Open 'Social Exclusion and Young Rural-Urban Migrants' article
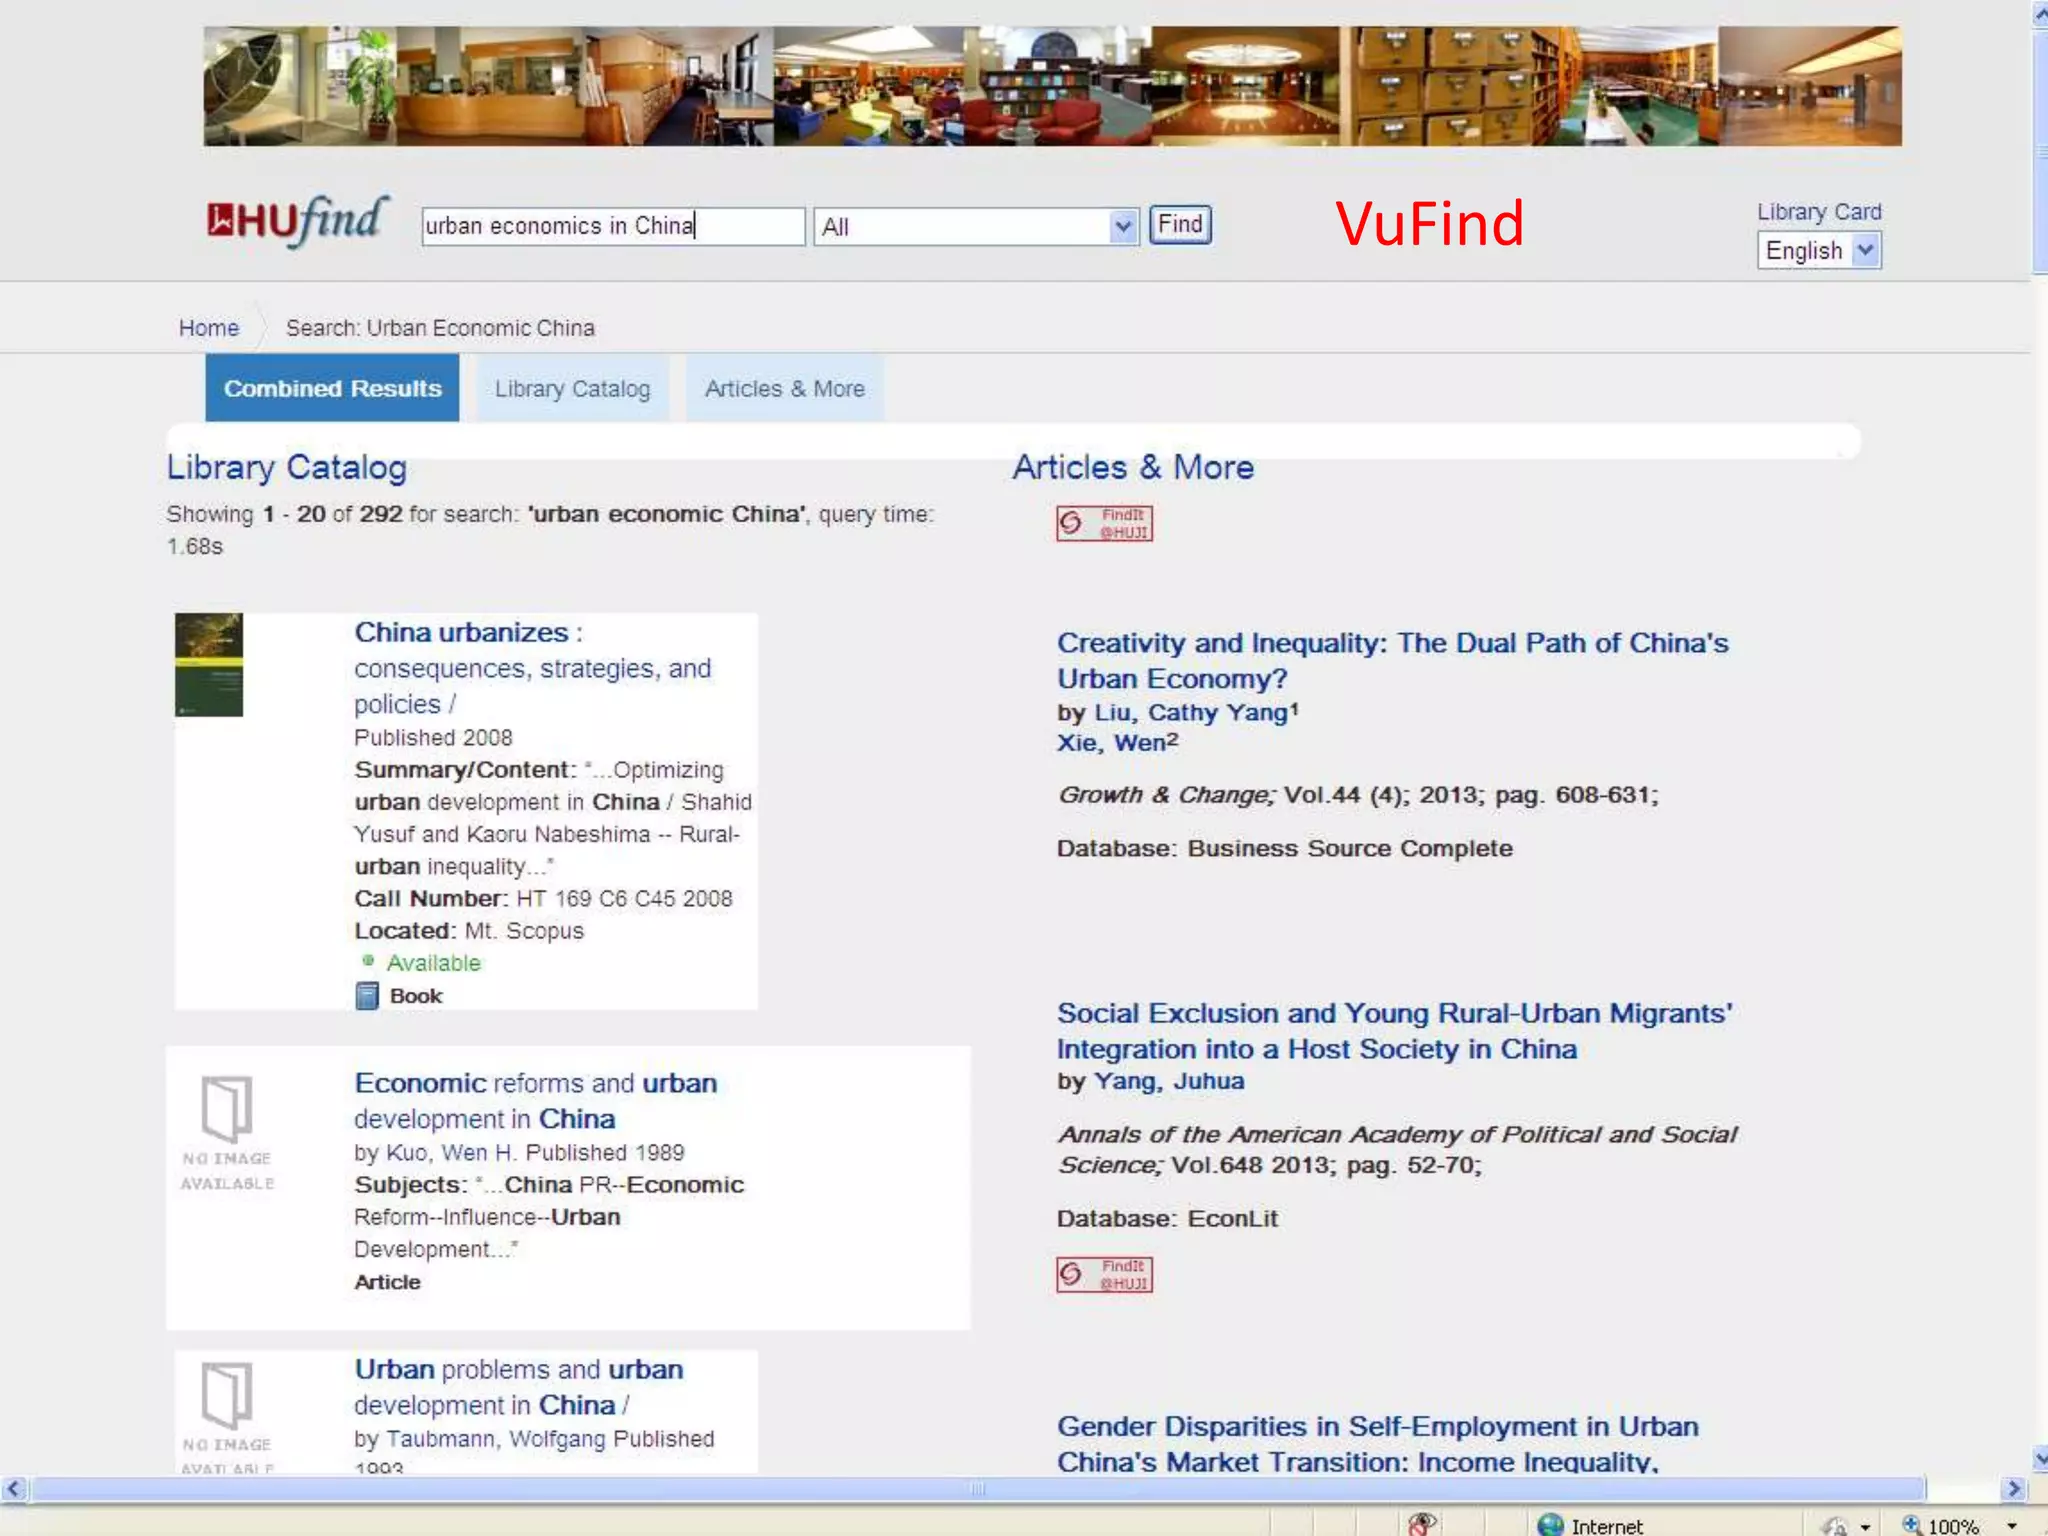2048x1536 pixels. click(x=1394, y=1031)
